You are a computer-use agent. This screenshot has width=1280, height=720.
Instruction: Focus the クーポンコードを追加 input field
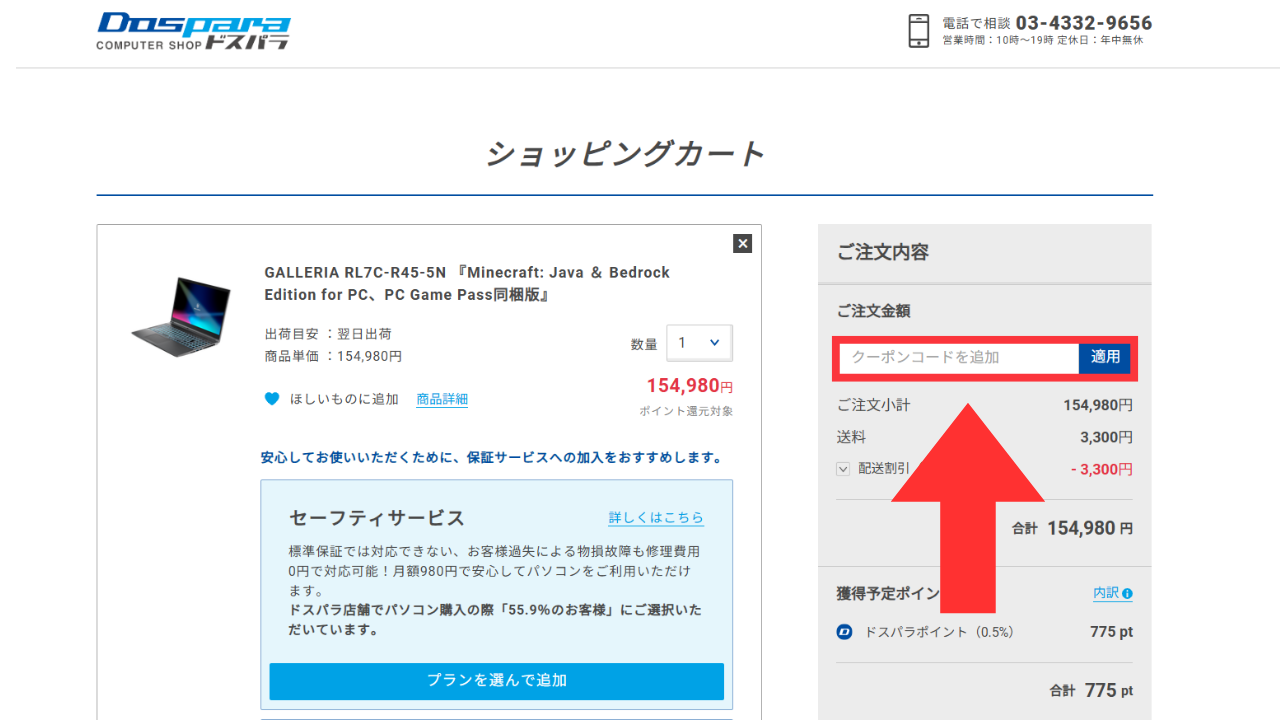(958, 357)
